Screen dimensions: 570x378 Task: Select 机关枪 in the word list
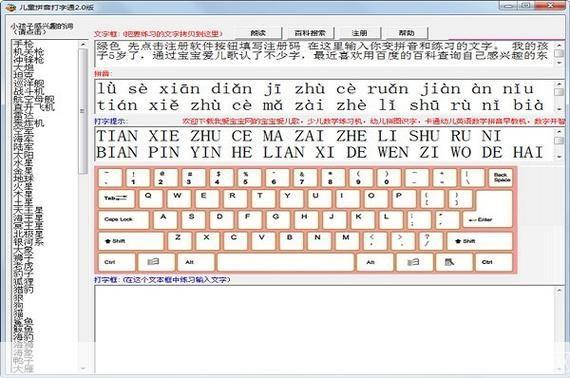[29, 52]
